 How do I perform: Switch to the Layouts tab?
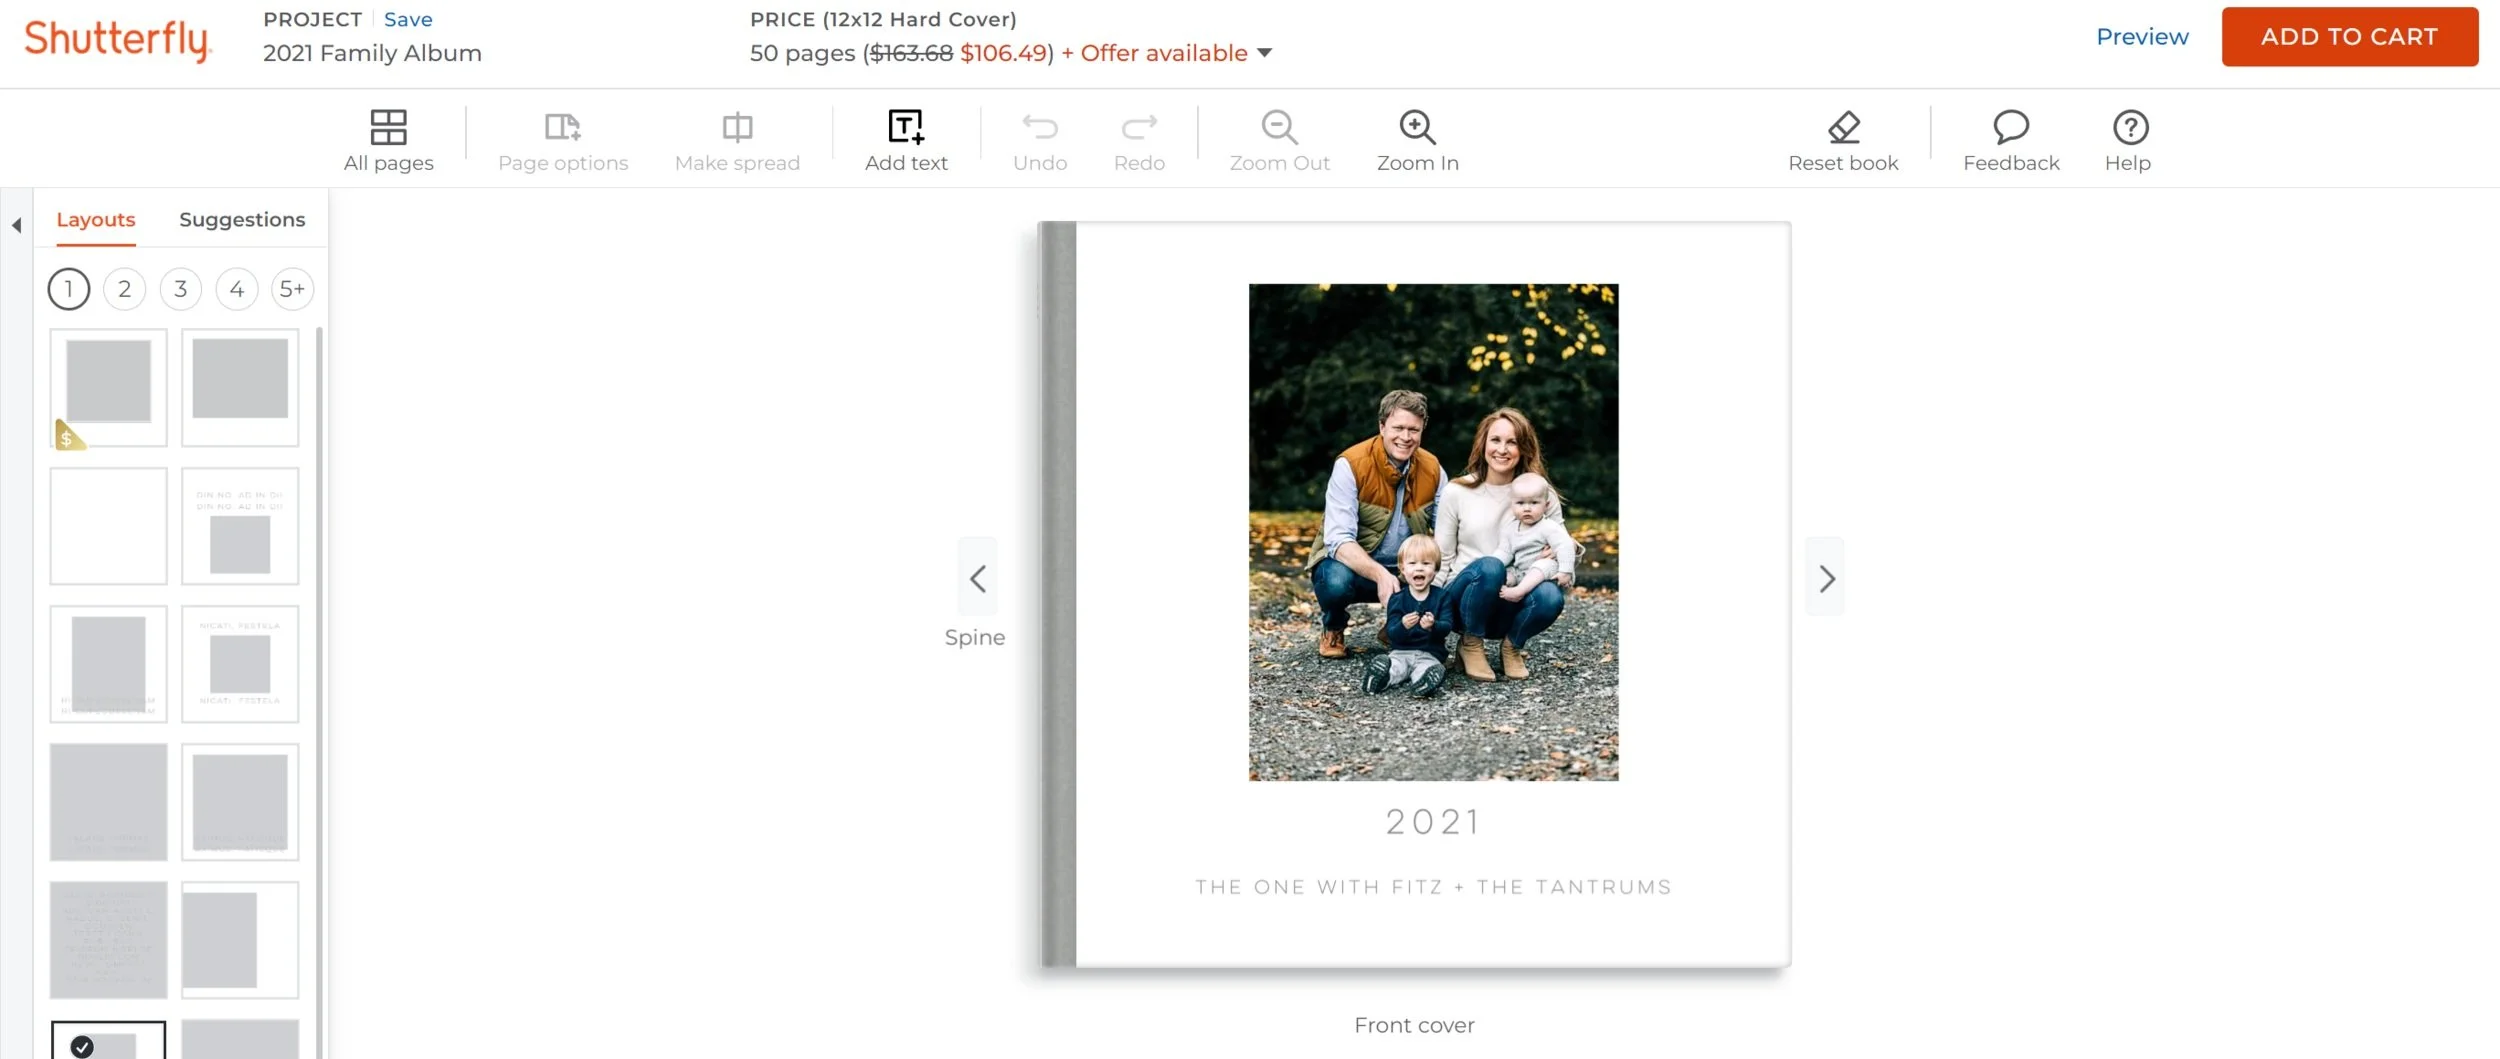click(x=95, y=219)
